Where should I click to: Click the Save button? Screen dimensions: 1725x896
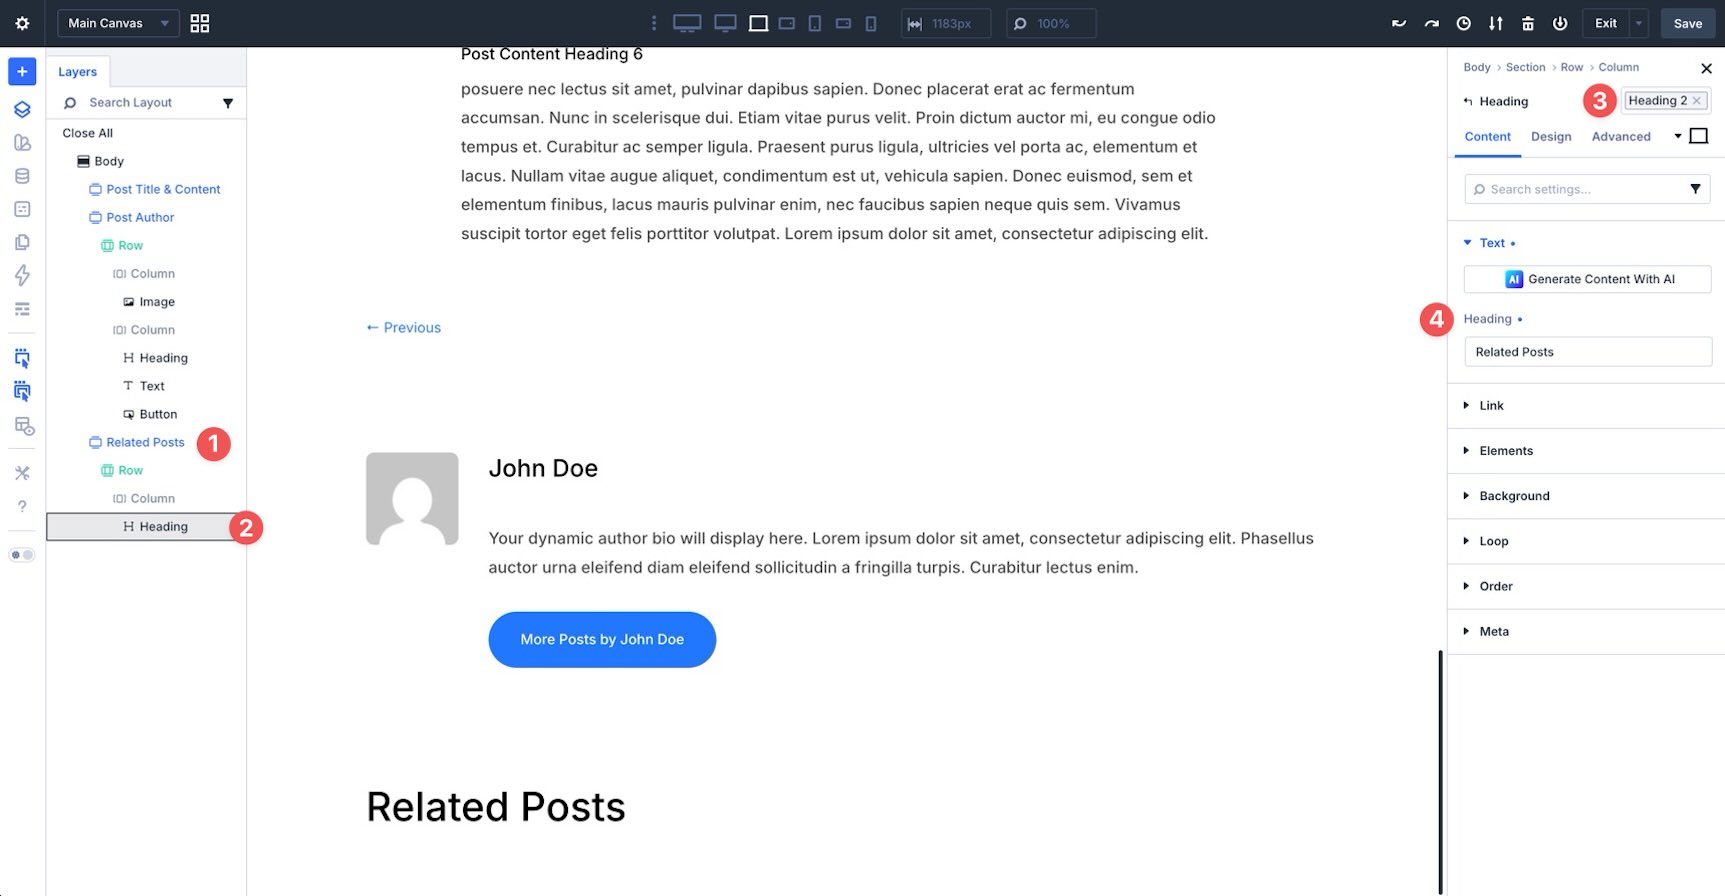tap(1687, 23)
